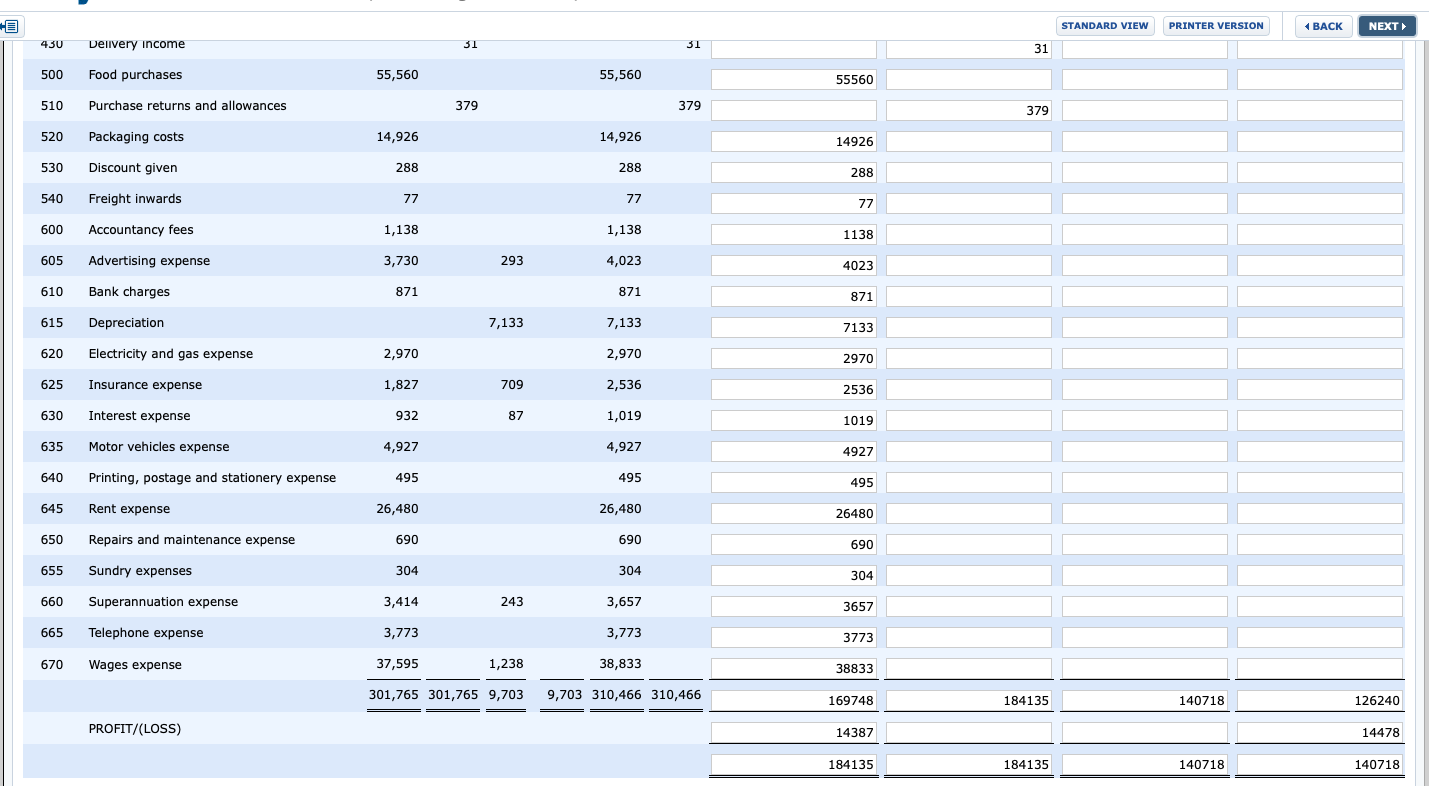Image resolution: width=1429 pixels, height=786 pixels.
Task: Select the Insurance expense input containing 2536
Action: coord(794,390)
